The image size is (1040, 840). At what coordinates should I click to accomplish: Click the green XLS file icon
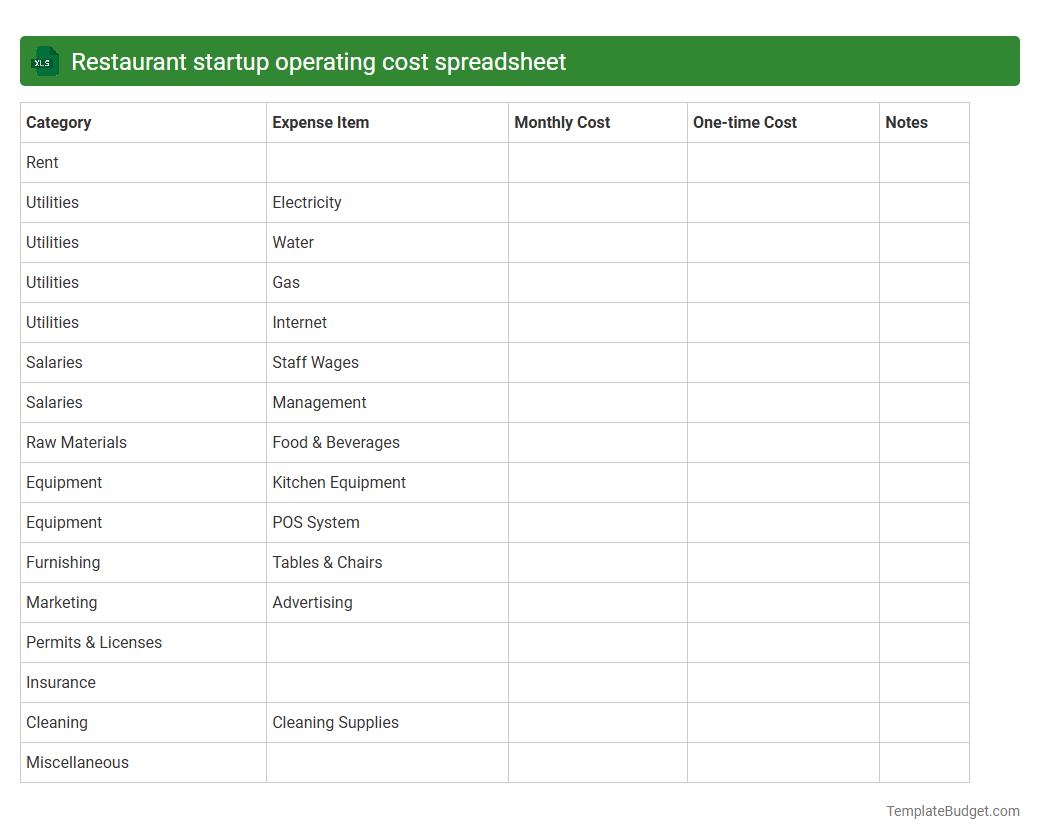click(44, 61)
